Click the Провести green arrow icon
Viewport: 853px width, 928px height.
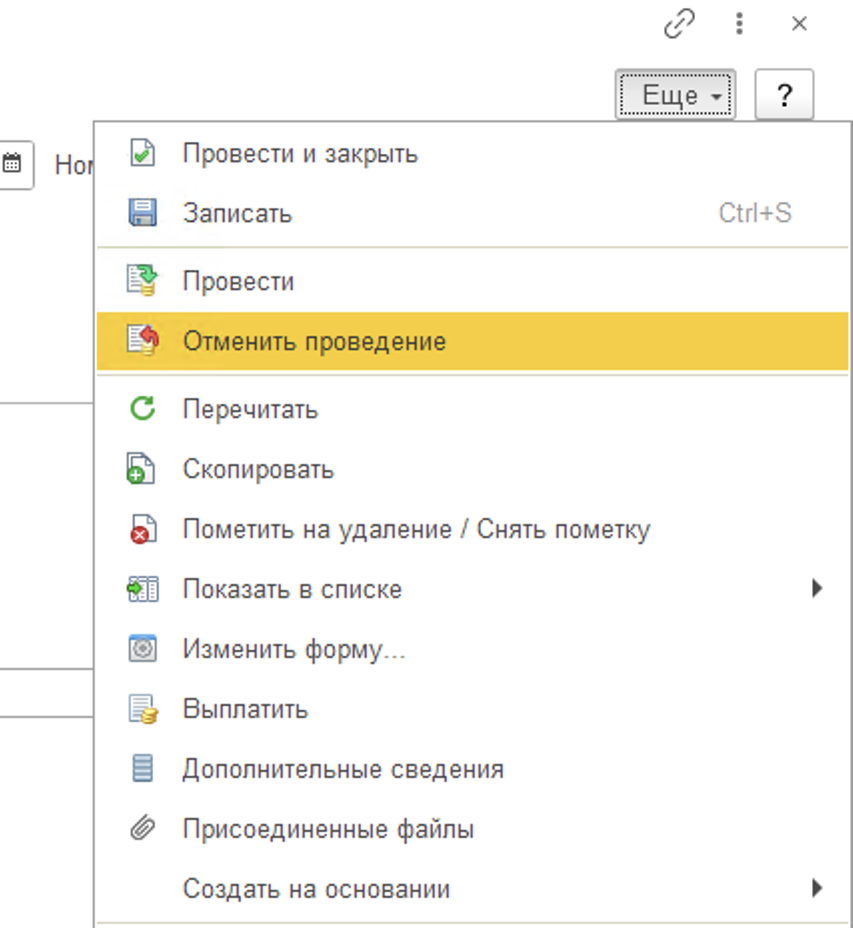142,280
